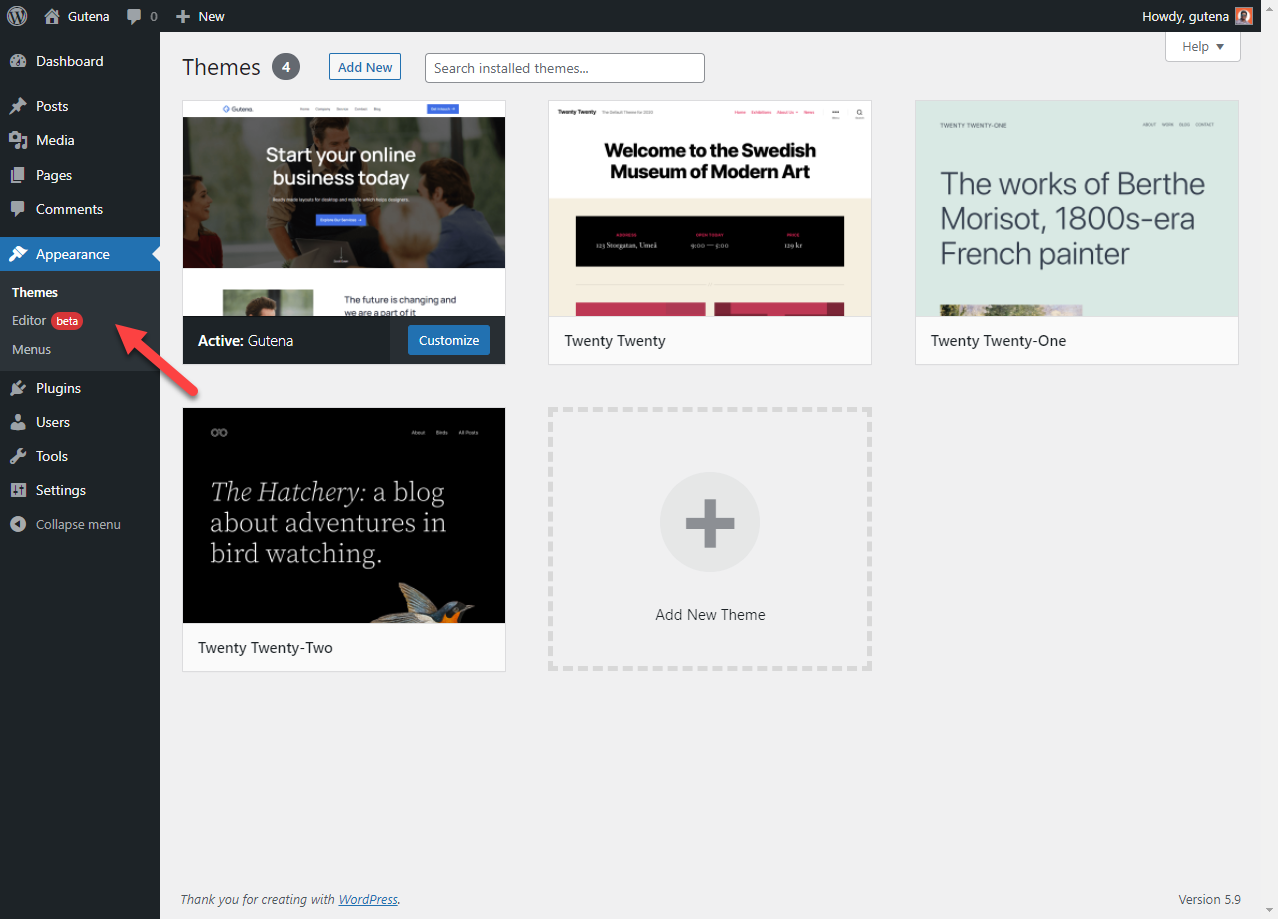Click the Active: Gutena label
The height and width of the screenshot is (919, 1278).
pos(245,341)
